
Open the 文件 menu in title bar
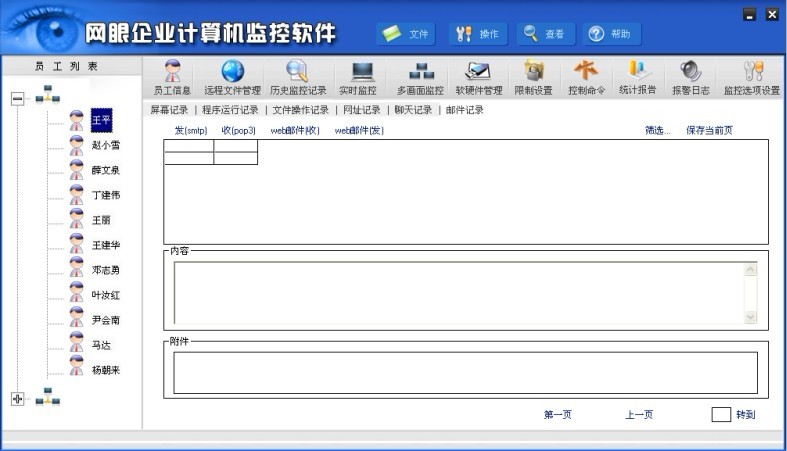406,34
